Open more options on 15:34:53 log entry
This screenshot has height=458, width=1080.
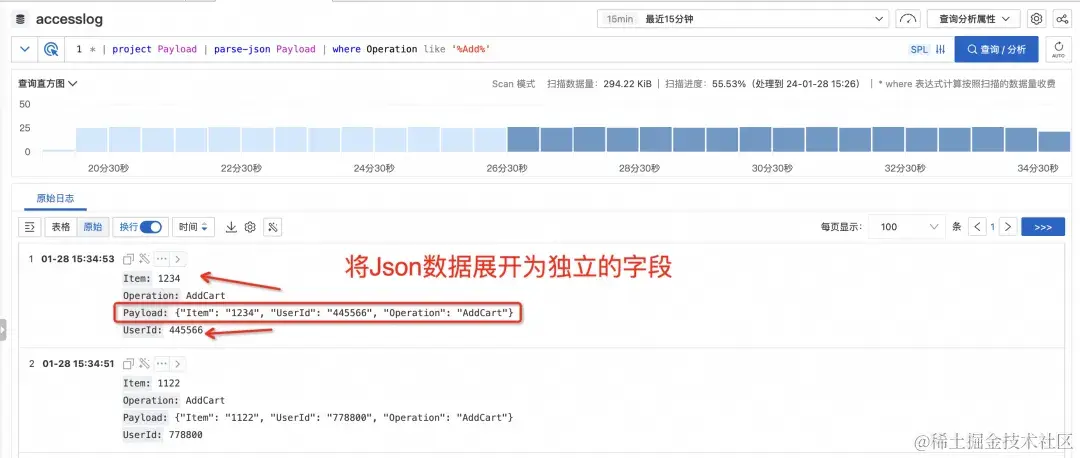point(161,259)
